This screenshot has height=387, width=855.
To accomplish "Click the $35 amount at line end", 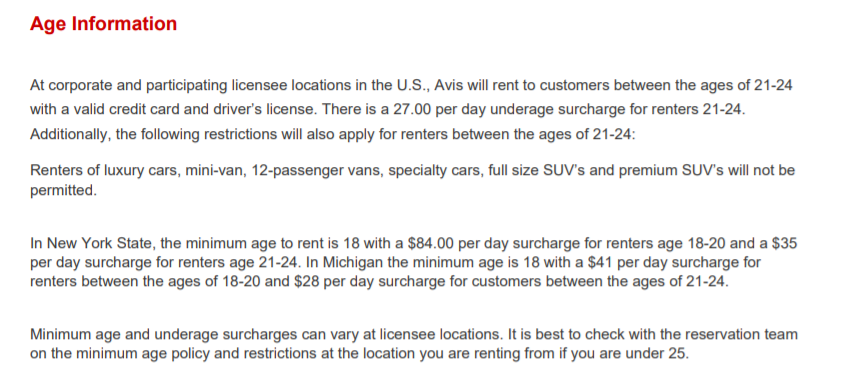I will coord(784,243).
